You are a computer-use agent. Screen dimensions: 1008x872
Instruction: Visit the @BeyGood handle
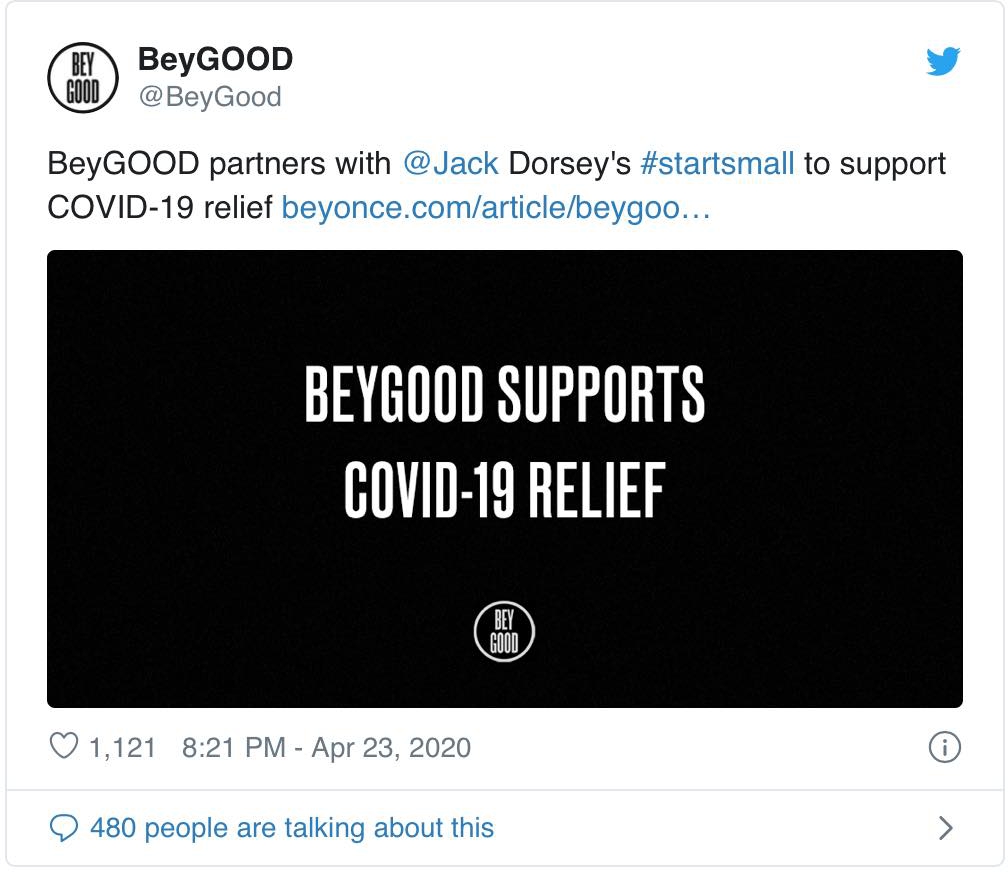click(x=210, y=97)
